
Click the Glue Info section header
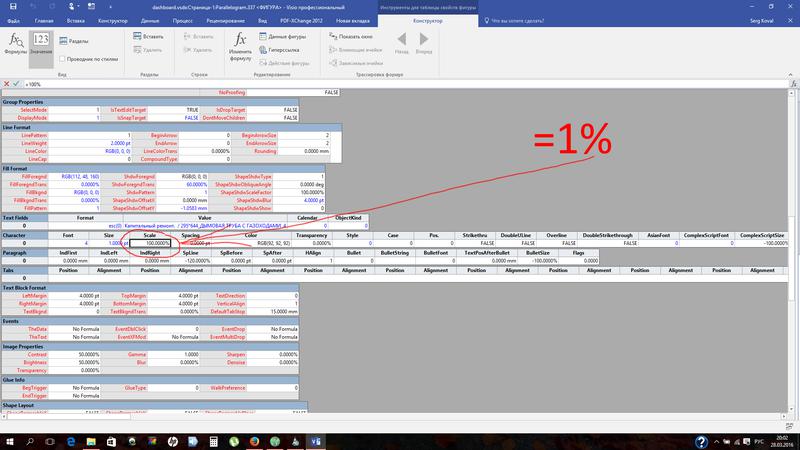point(150,380)
